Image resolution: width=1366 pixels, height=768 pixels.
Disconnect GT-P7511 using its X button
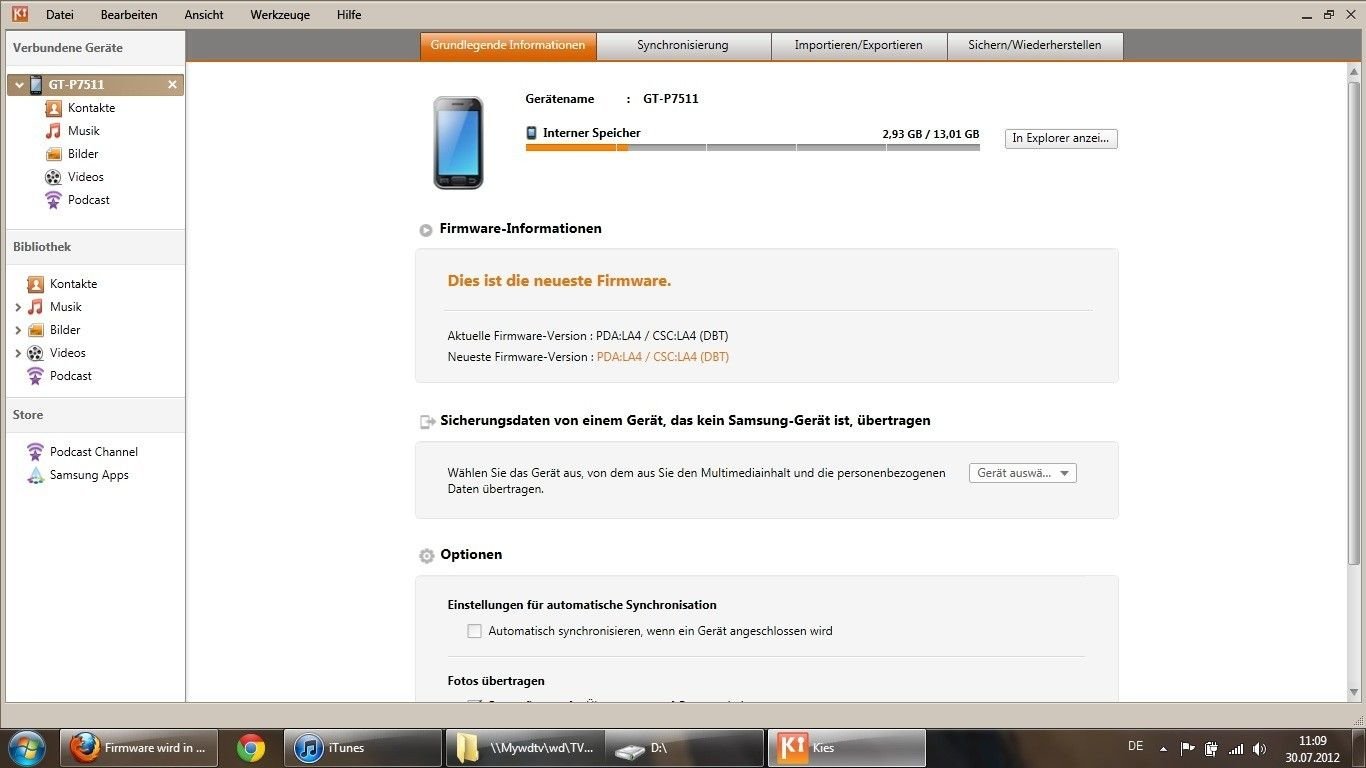point(172,85)
